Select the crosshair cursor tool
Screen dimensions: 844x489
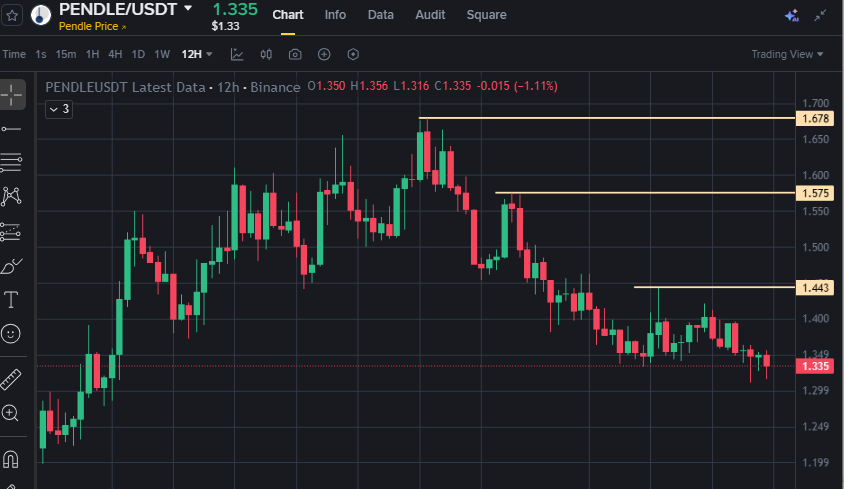[x=11, y=95]
